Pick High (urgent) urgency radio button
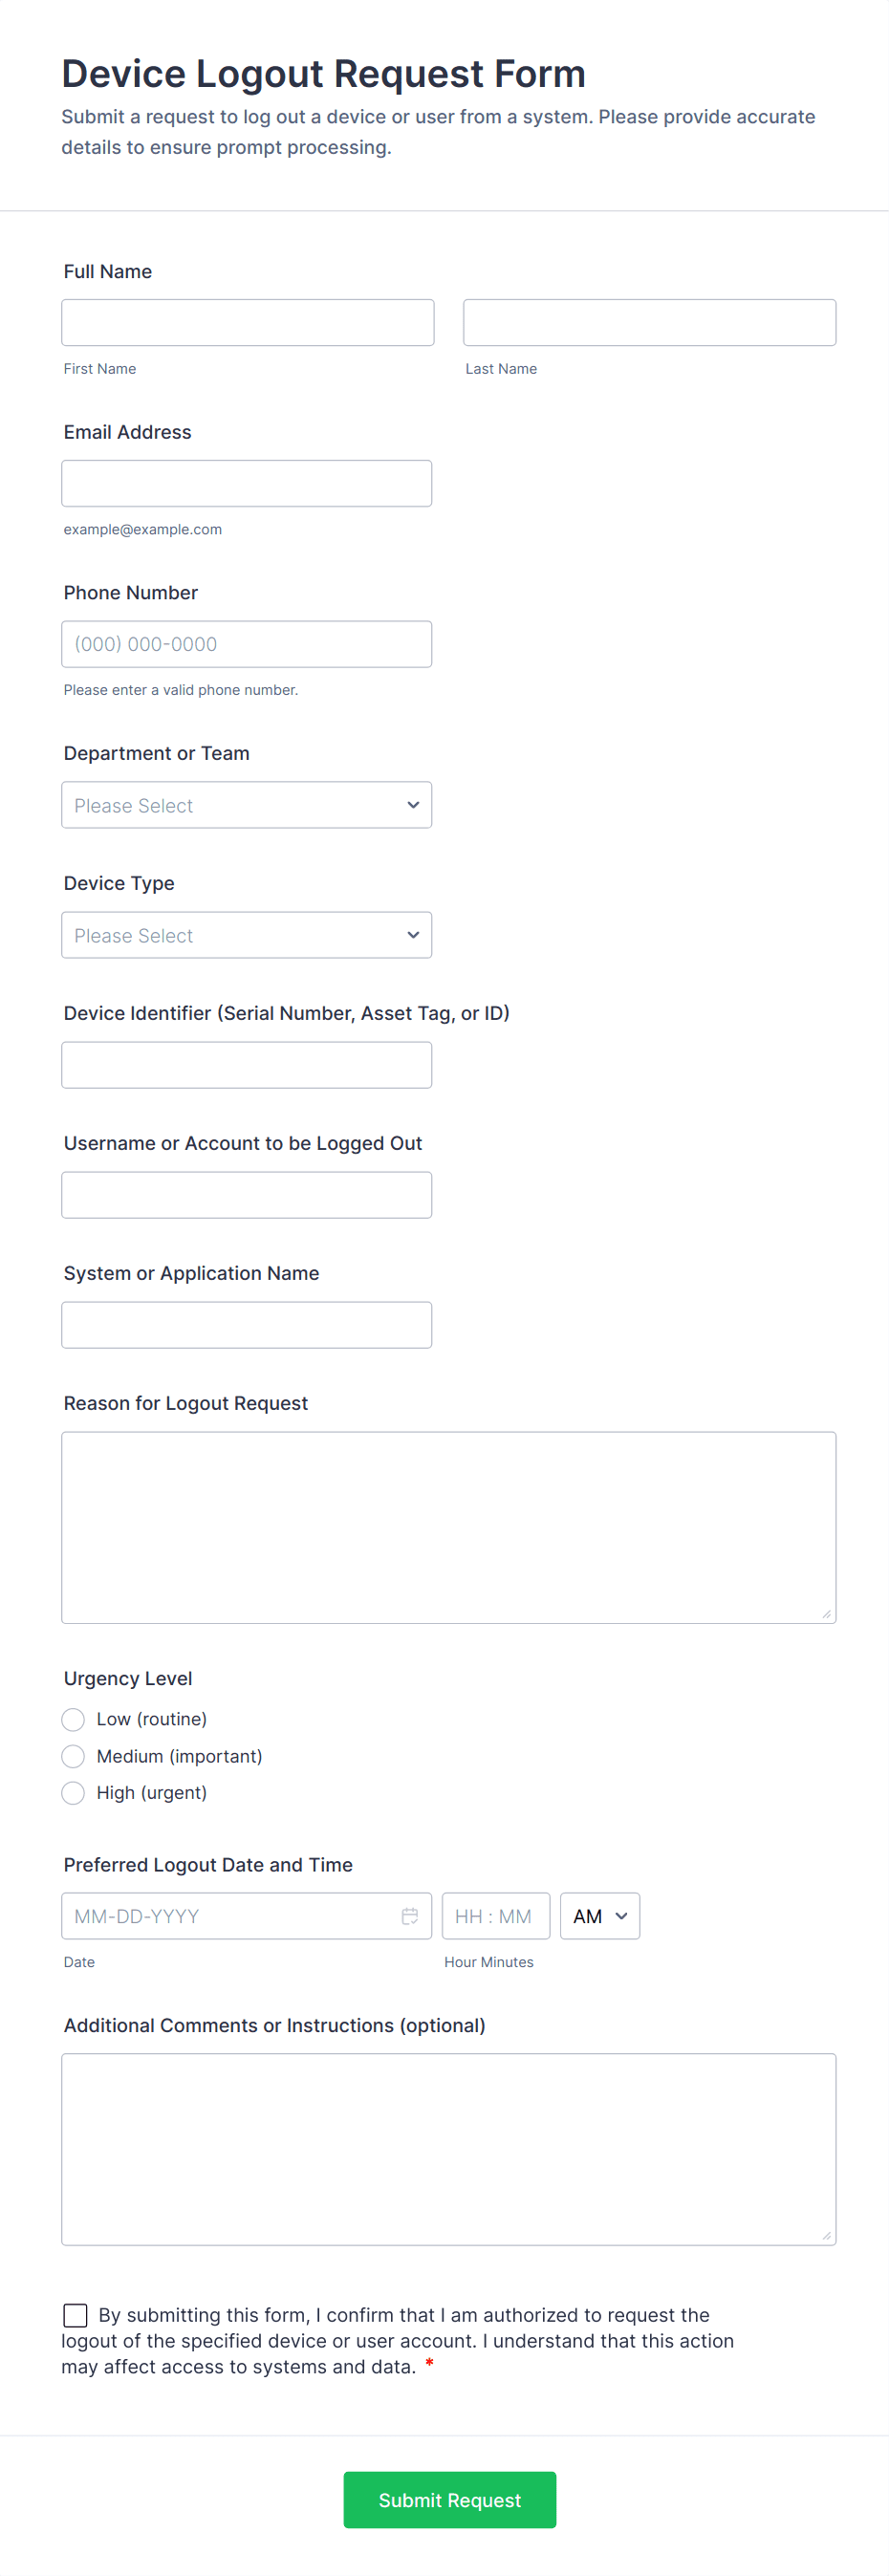Image resolution: width=889 pixels, height=2576 pixels. [x=73, y=1792]
